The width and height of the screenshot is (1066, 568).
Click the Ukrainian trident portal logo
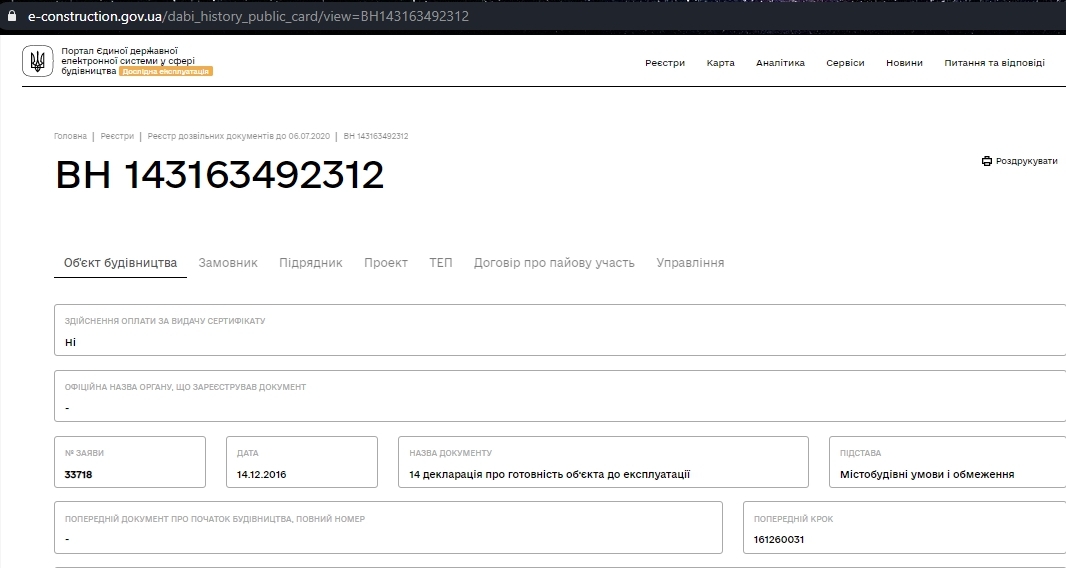tap(37, 61)
